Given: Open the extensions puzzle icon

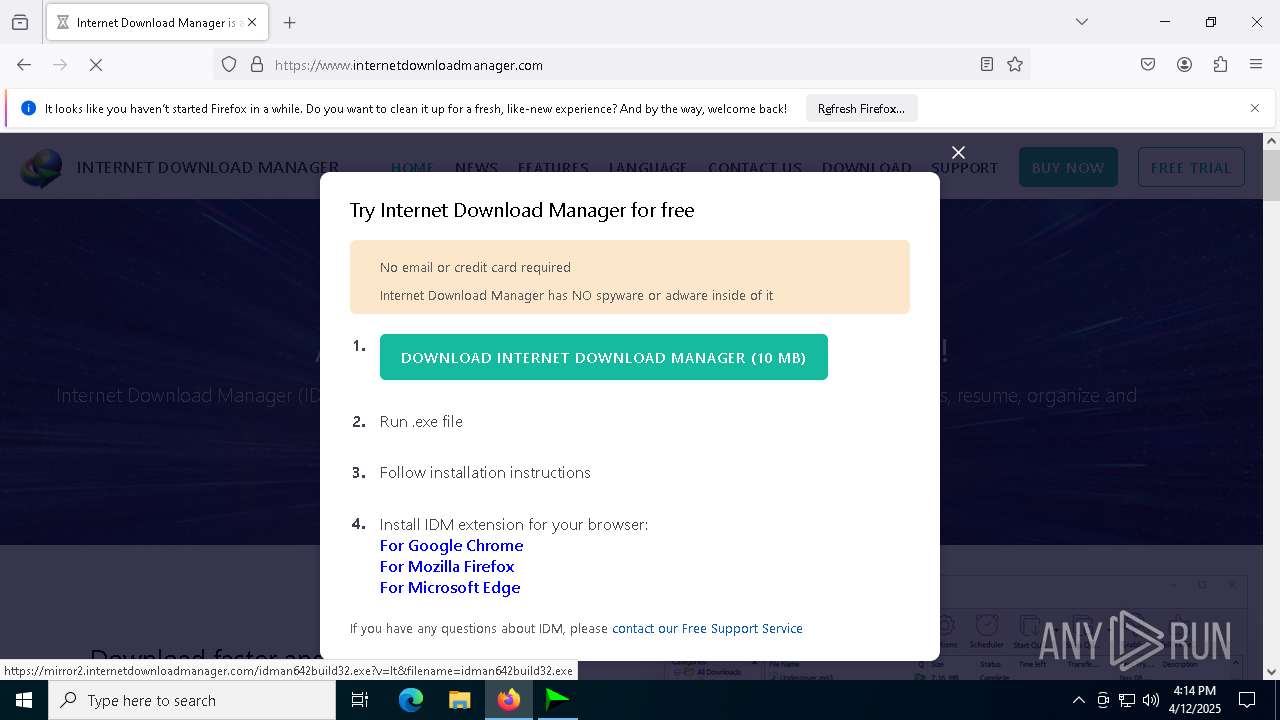Looking at the screenshot, I should [x=1220, y=65].
